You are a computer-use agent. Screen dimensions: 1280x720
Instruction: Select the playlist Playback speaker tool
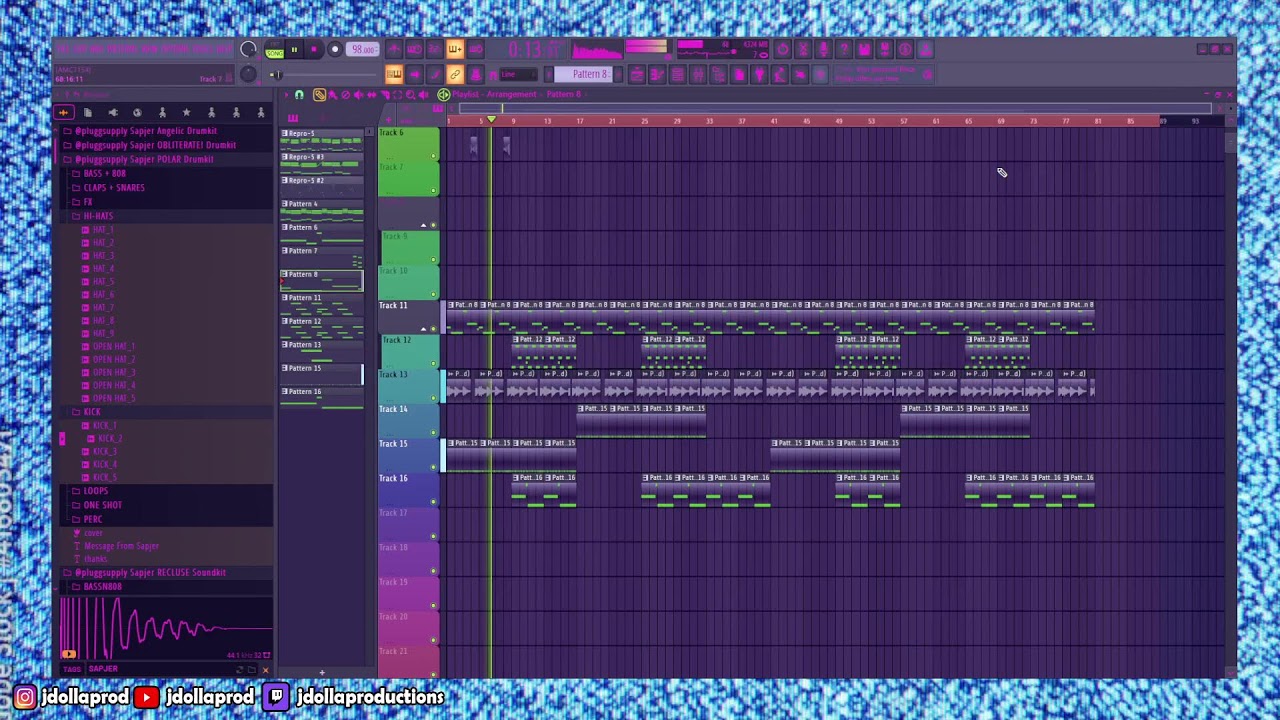(x=424, y=95)
